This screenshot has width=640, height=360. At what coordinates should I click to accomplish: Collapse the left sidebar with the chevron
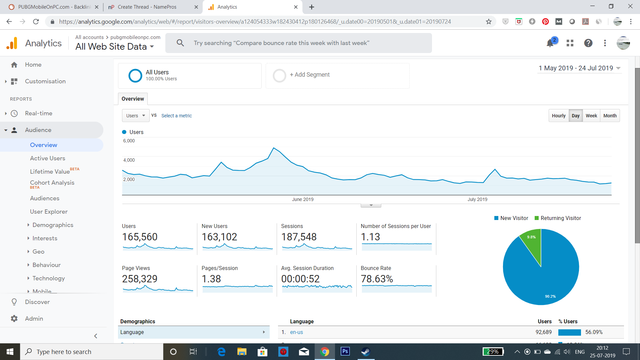tap(96, 336)
